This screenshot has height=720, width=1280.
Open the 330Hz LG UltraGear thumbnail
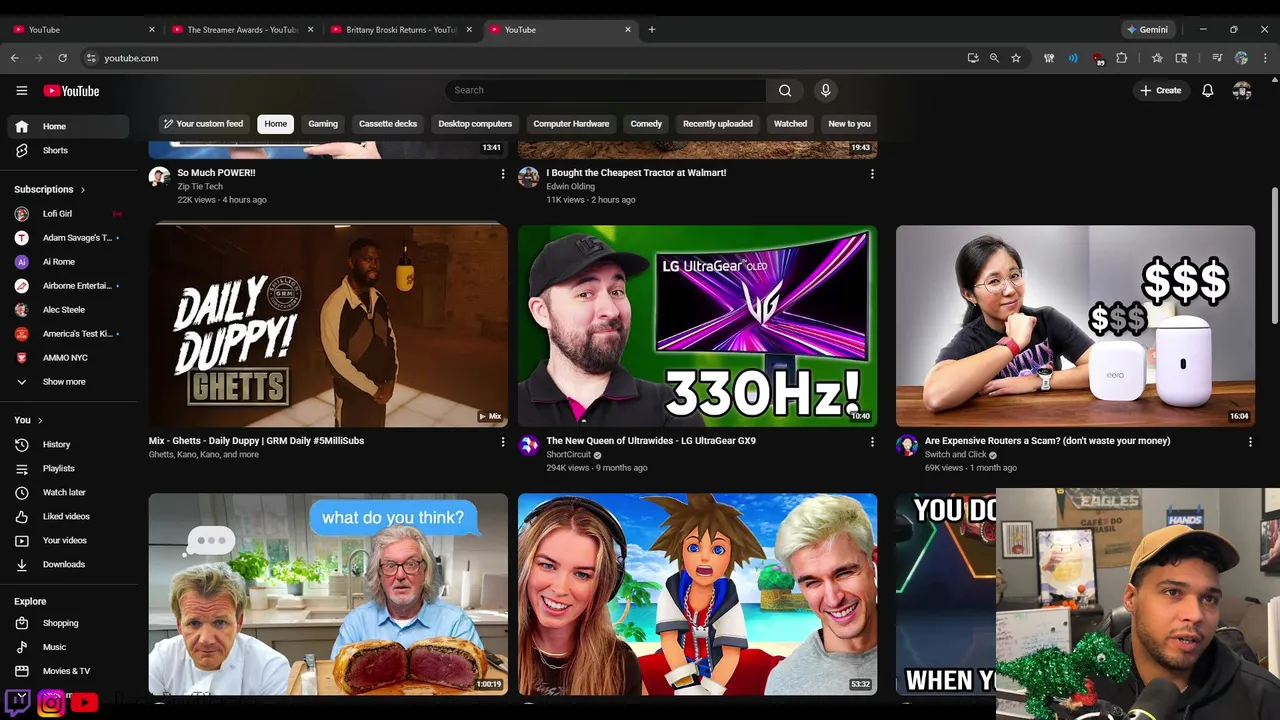point(697,326)
